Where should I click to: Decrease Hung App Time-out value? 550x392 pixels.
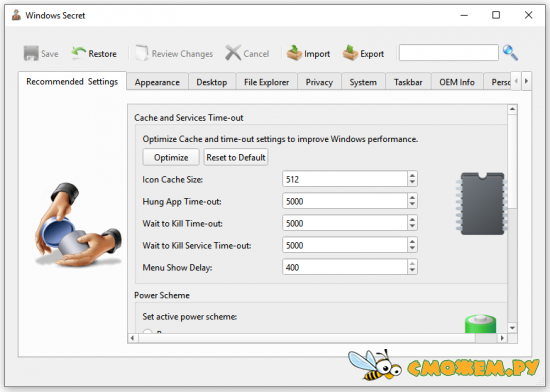[x=412, y=205]
